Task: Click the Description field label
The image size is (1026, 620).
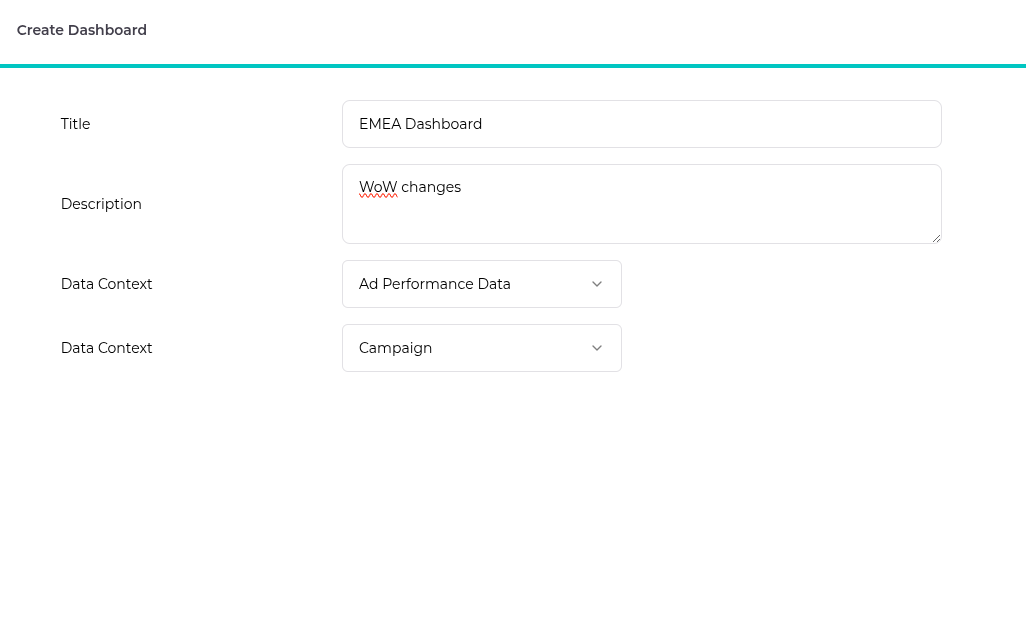Action: (101, 204)
